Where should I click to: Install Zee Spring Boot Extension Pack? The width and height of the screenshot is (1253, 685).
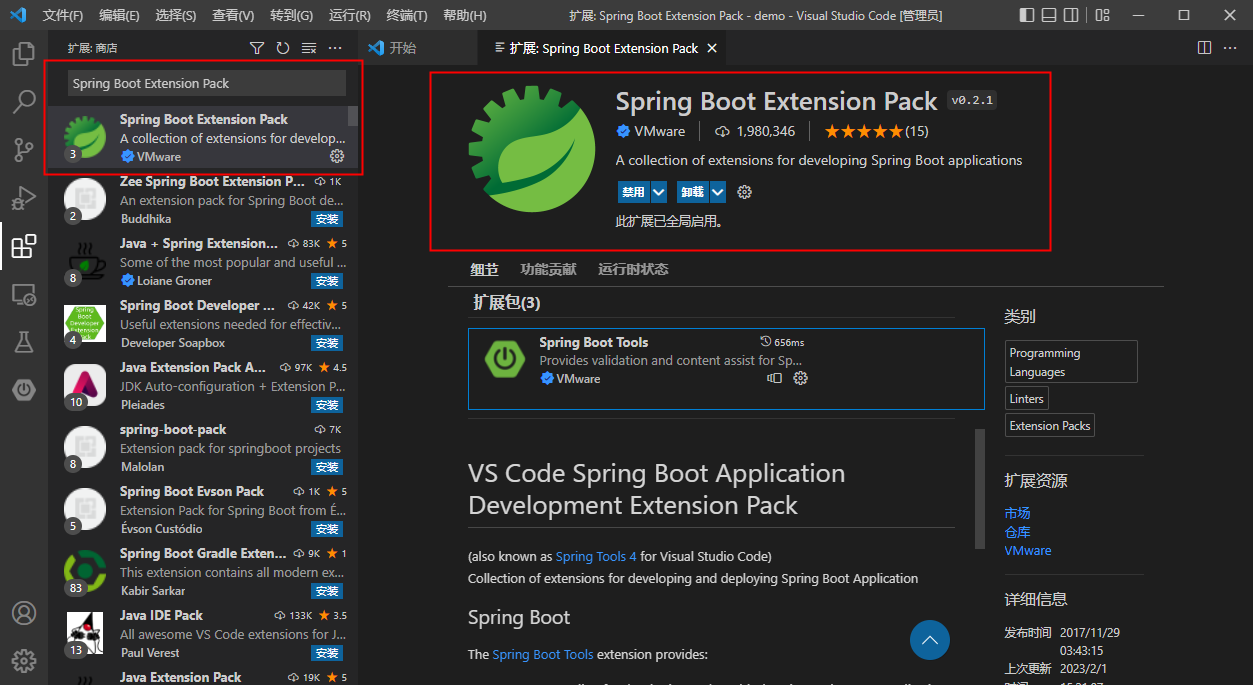(327, 219)
